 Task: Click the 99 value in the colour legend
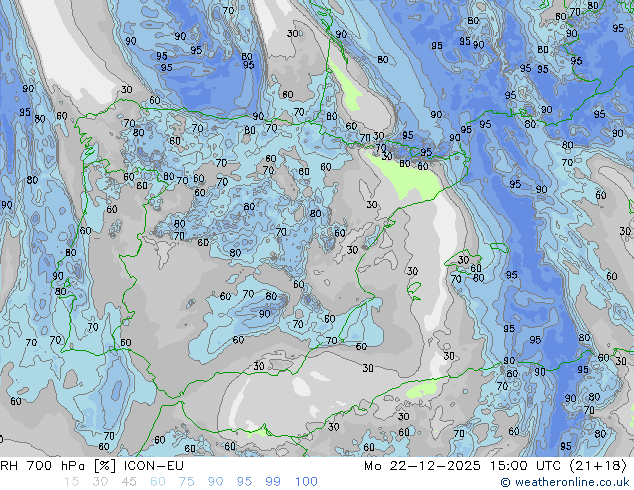(273, 482)
